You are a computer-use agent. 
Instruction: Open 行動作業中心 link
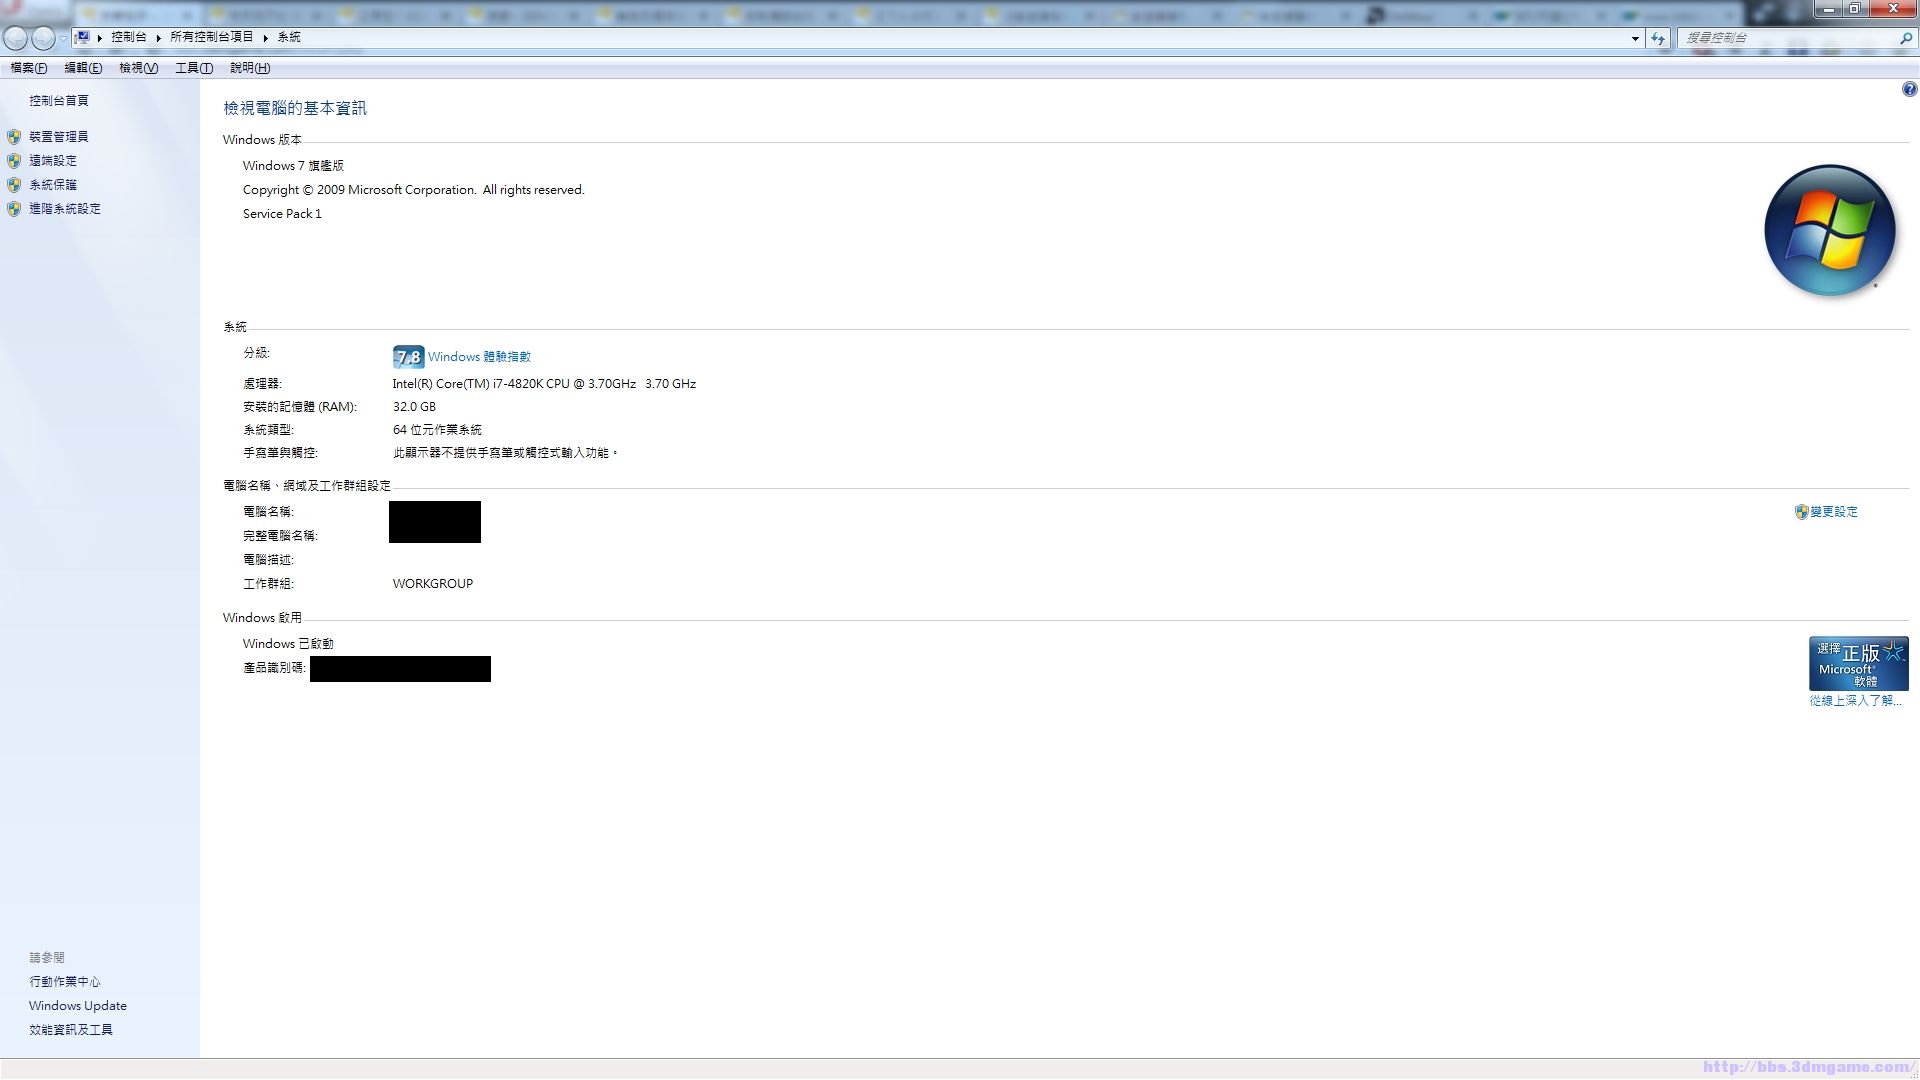pos(65,982)
